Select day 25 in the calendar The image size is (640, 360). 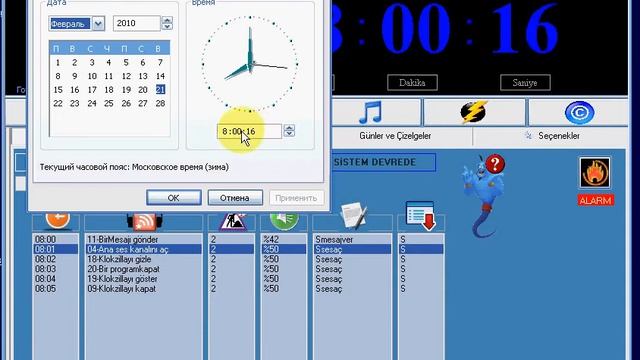[108, 103]
